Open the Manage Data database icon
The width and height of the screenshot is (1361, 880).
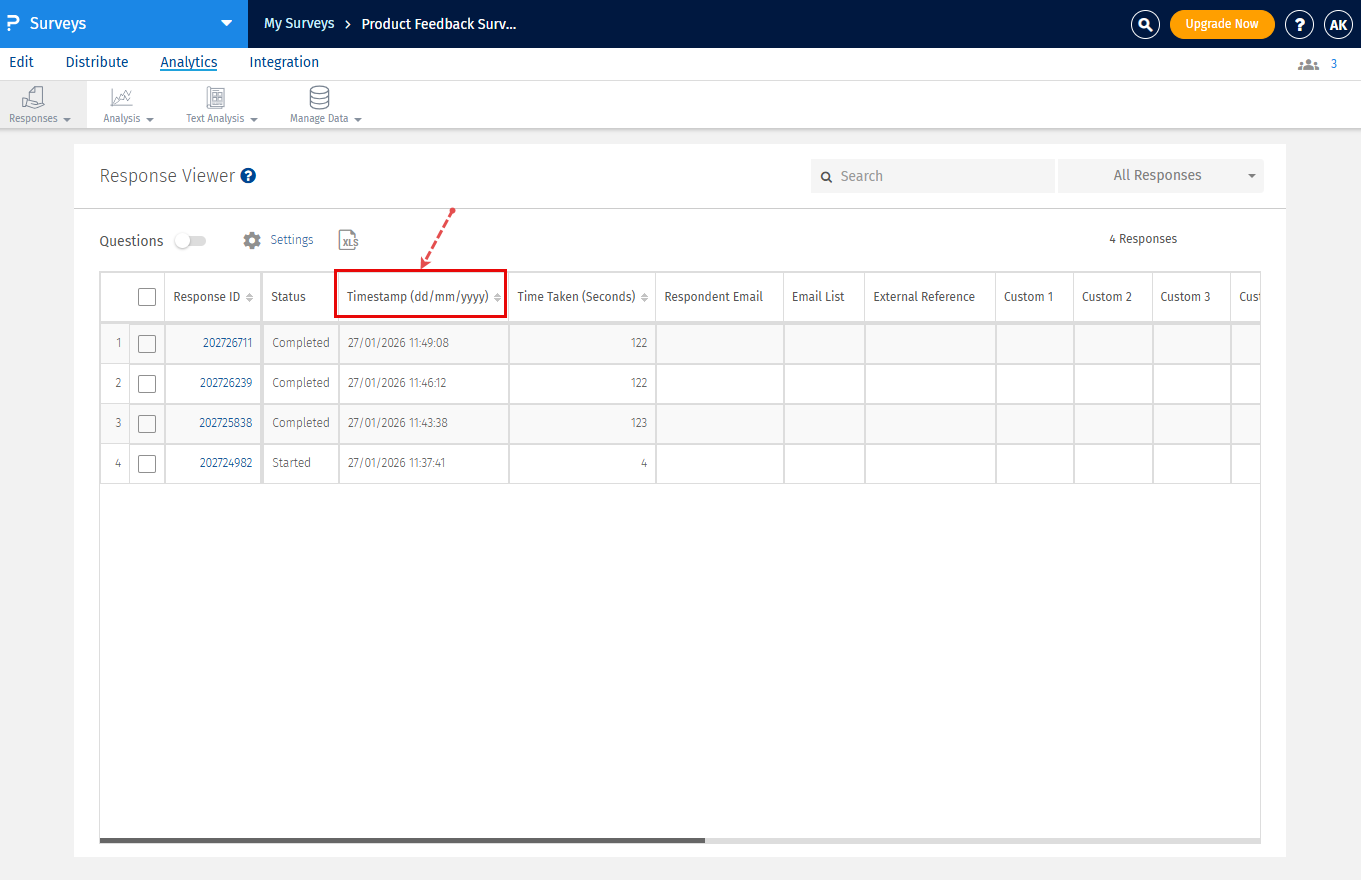[x=319, y=98]
